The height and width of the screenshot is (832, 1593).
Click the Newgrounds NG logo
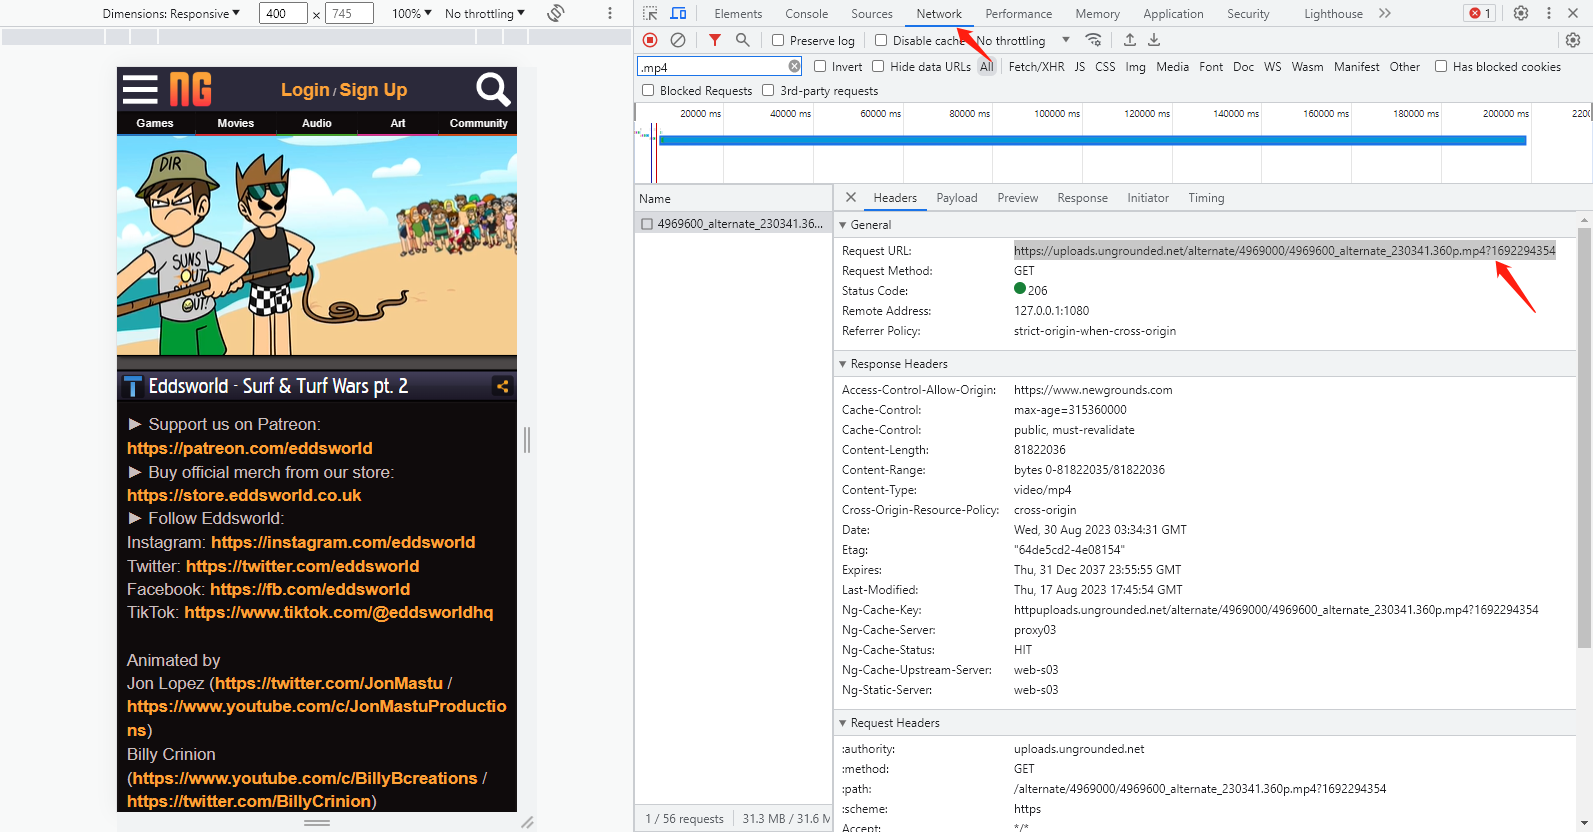tap(190, 89)
